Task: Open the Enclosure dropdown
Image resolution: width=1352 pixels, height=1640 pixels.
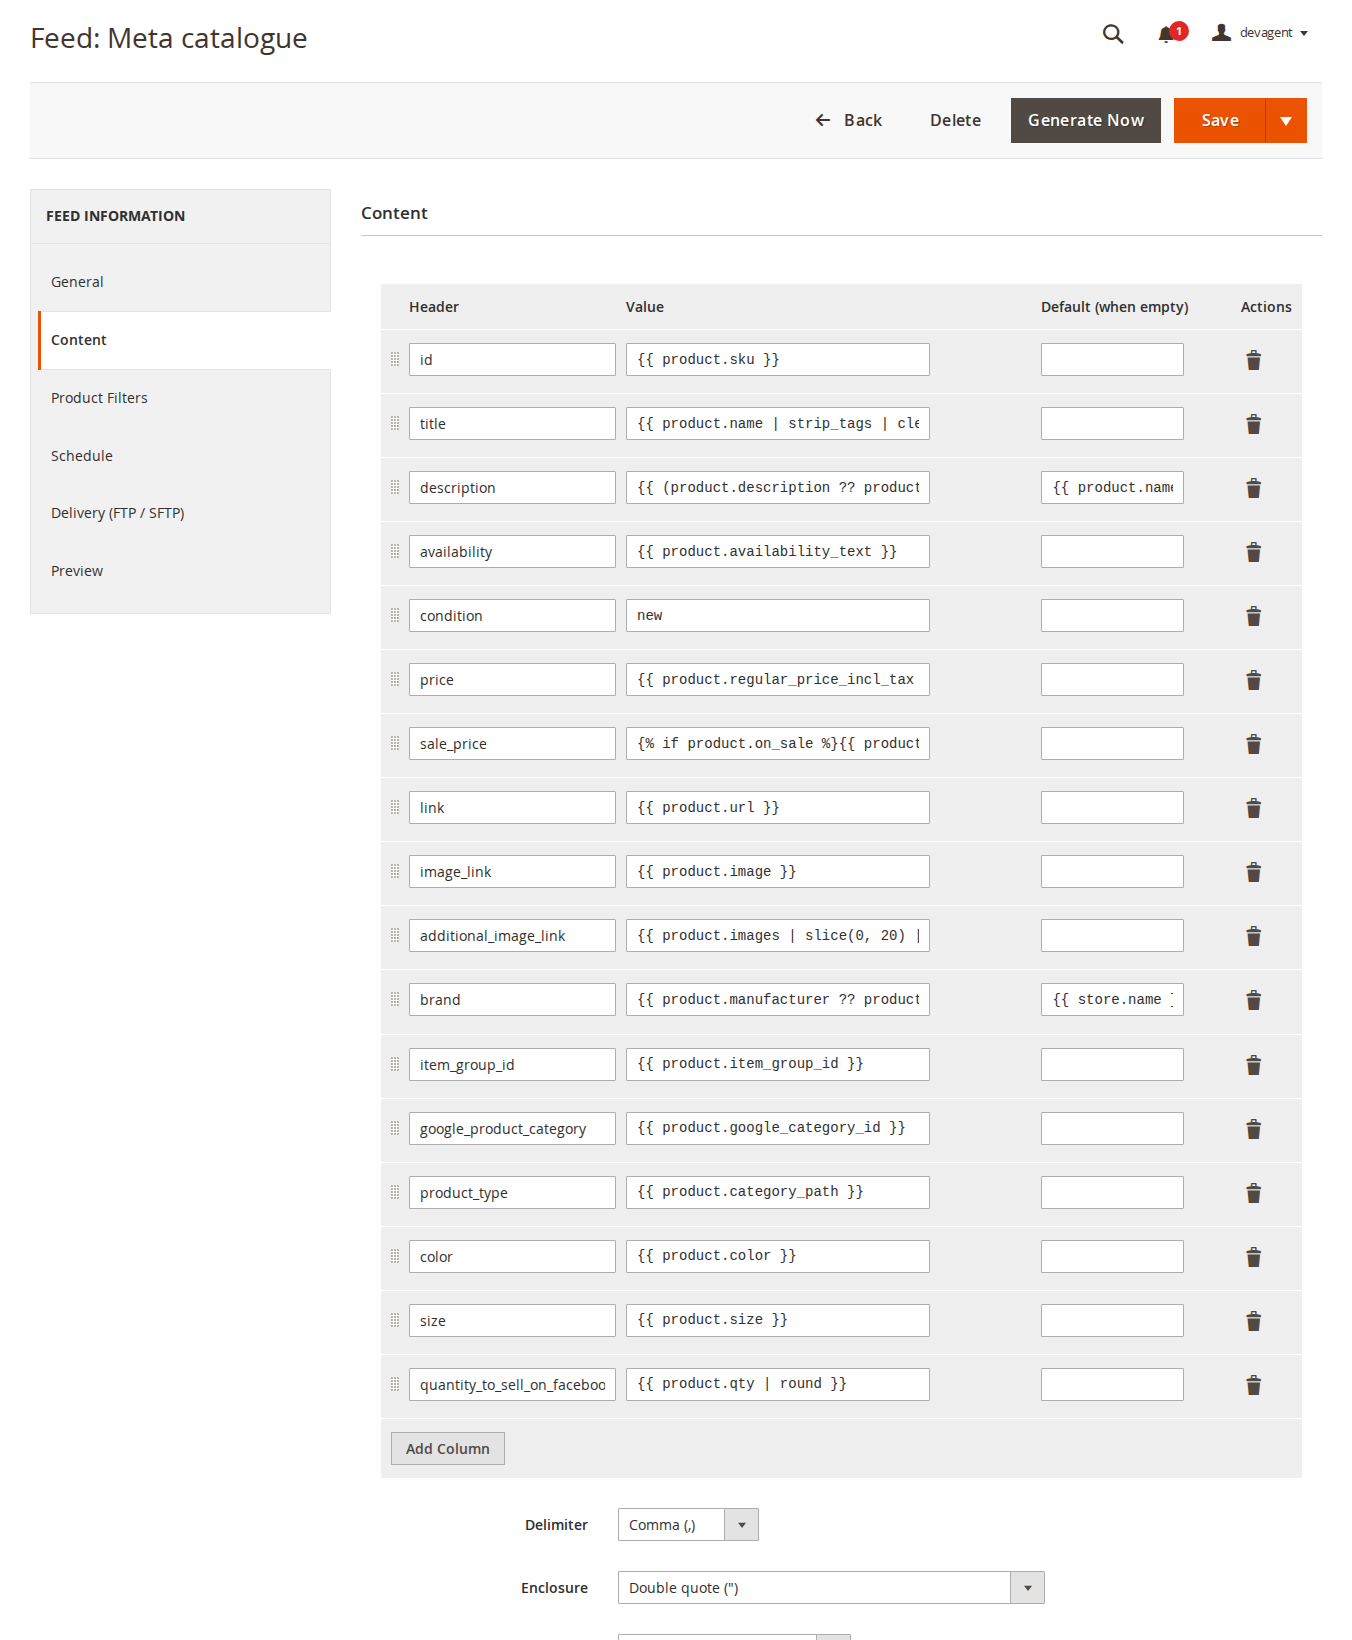Action: (831, 1588)
